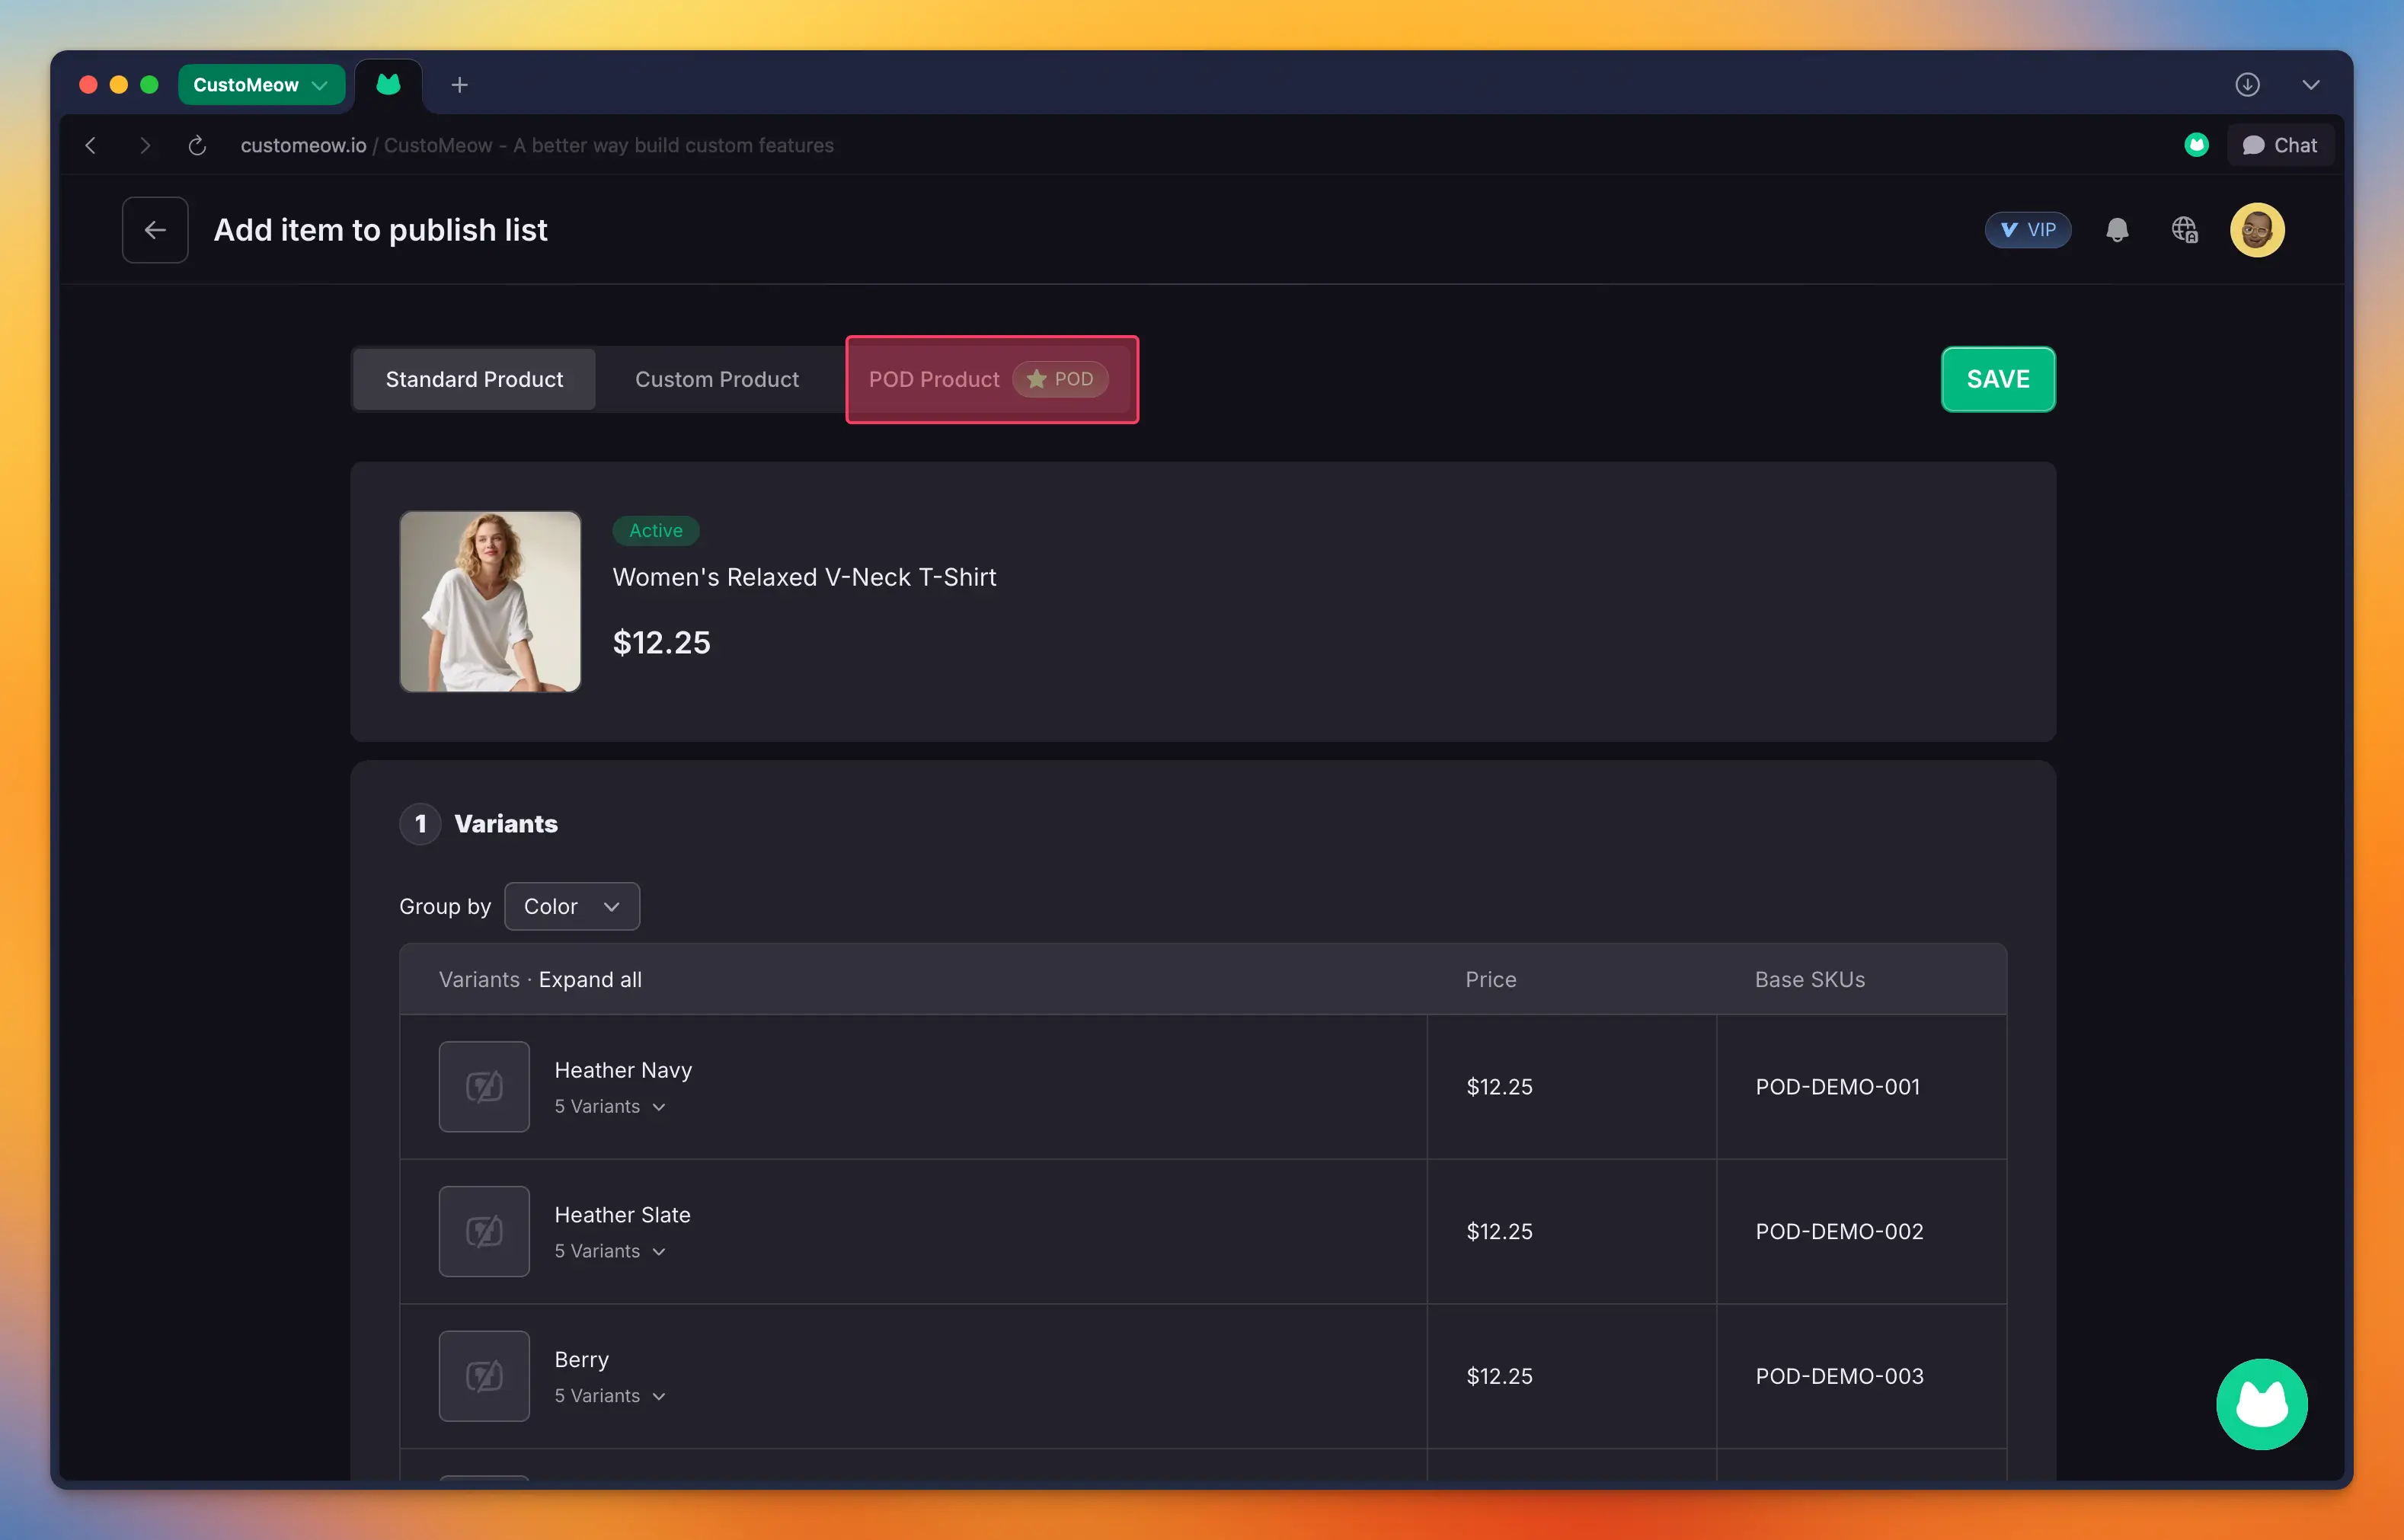Expand Heather Slate 5 Variants

click(x=610, y=1252)
